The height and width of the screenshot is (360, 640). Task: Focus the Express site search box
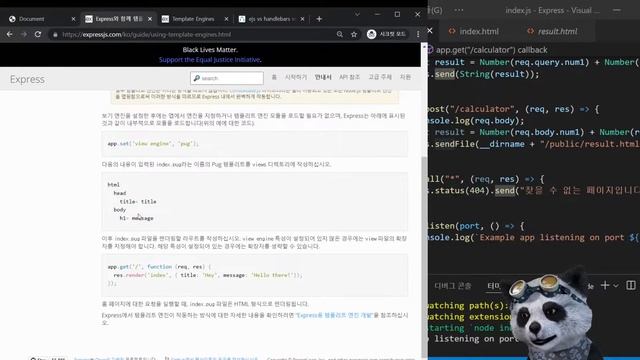pos(227,78)
